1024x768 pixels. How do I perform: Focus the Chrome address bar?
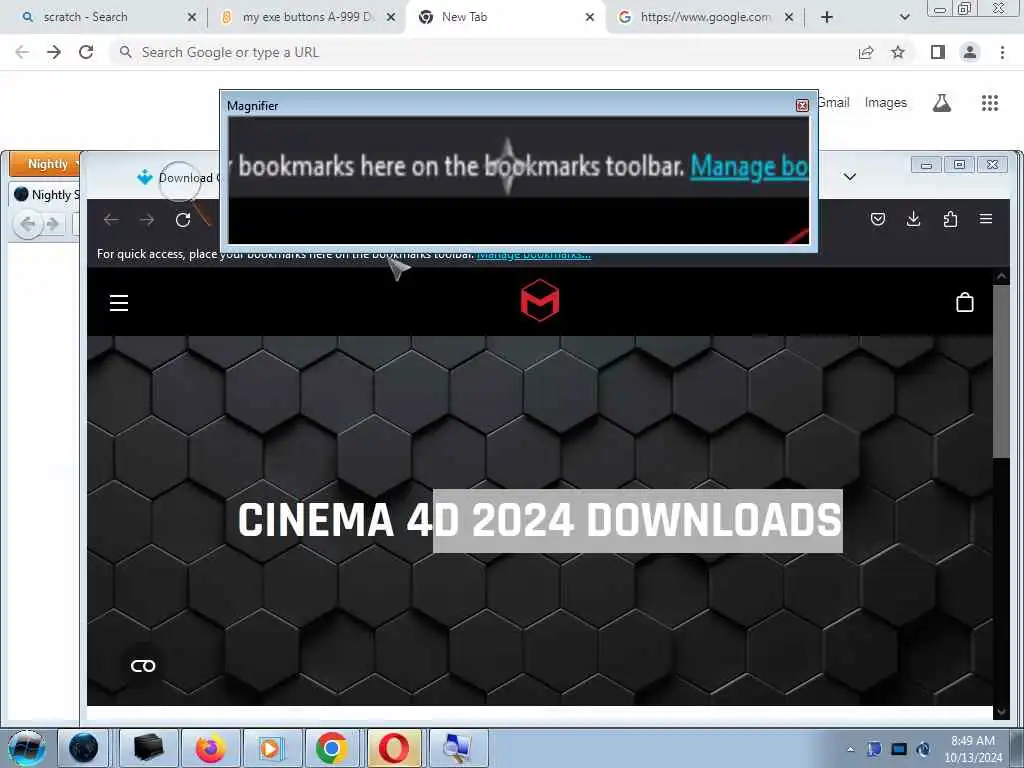483,52
